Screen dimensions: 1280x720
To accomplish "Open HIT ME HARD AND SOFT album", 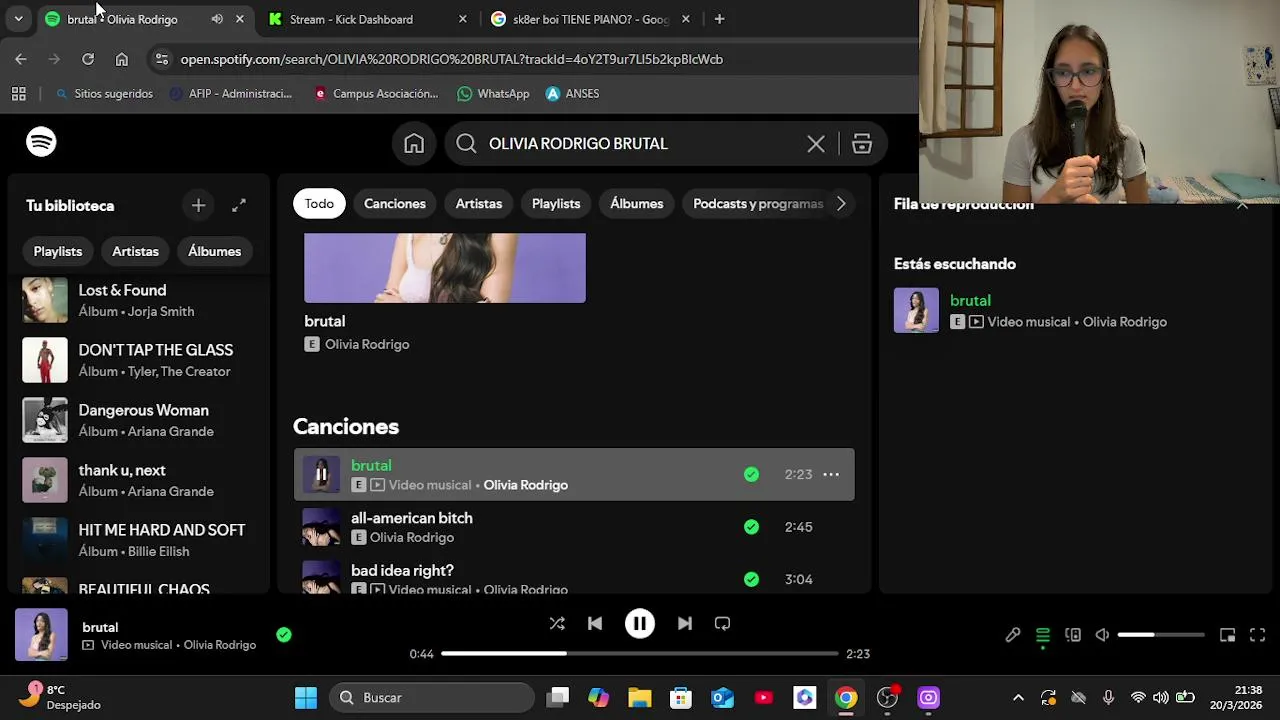I will (139, 540).
